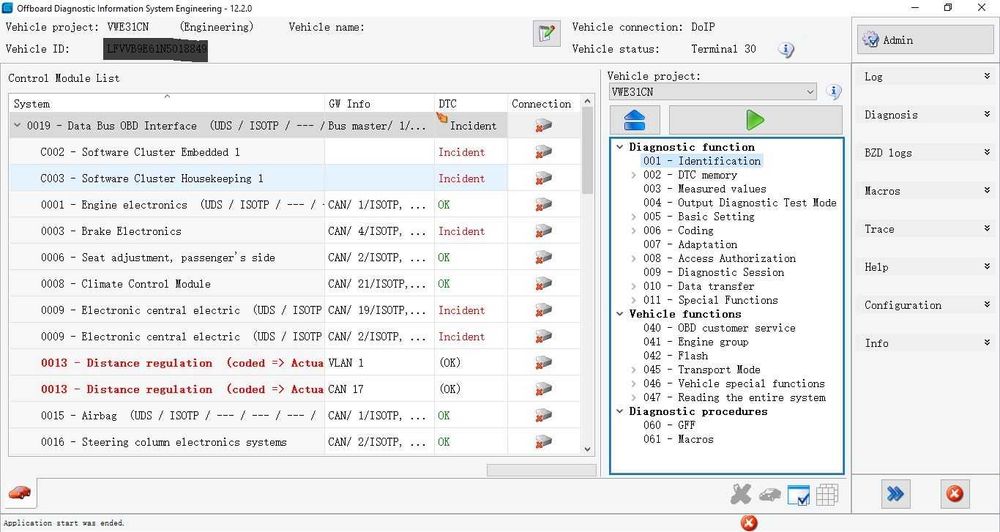1000x532 pixels.
Task: Select 004 - Output Diagnostic Test Mode
Action: 739,203
